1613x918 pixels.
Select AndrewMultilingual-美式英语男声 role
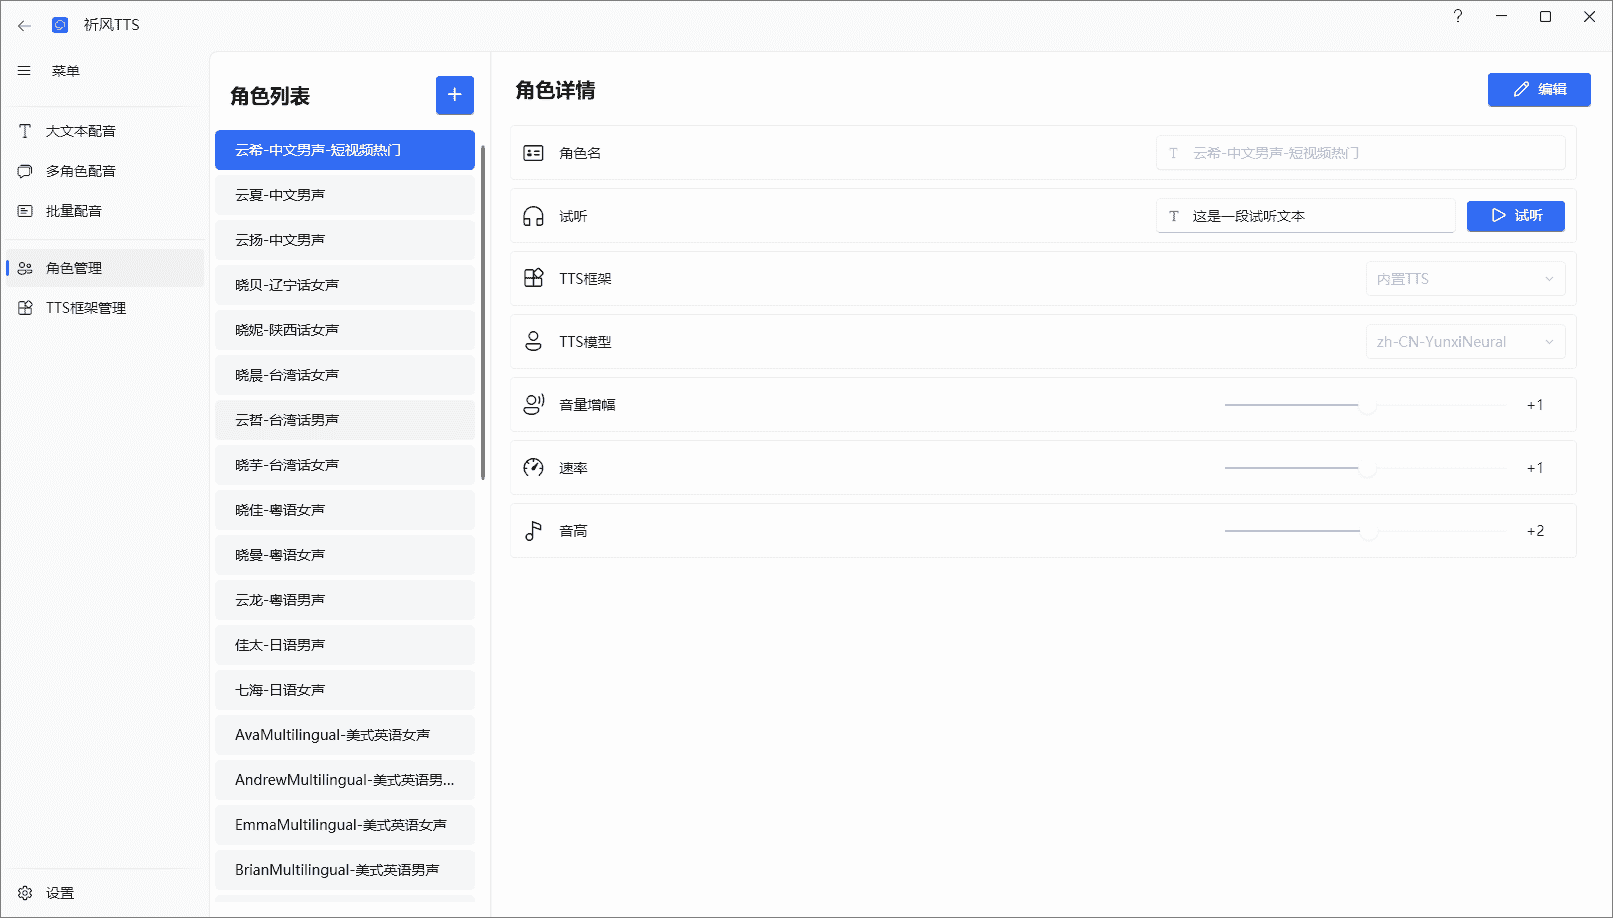click(345, 780)
